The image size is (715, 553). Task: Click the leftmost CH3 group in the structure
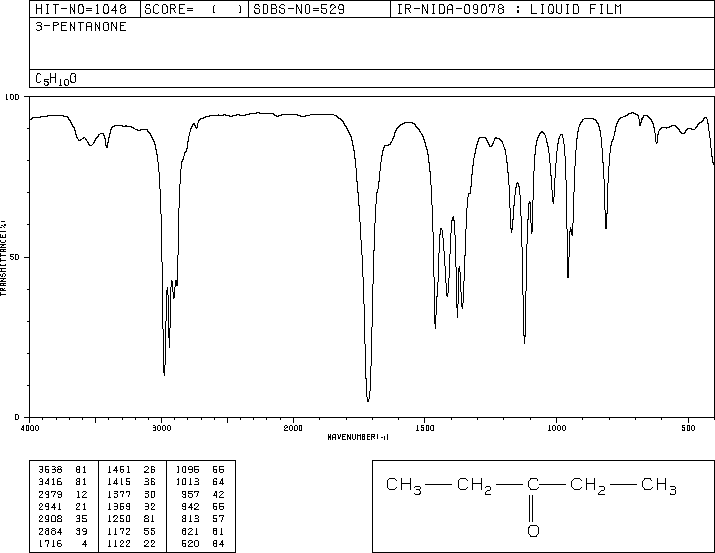point(404,486)
